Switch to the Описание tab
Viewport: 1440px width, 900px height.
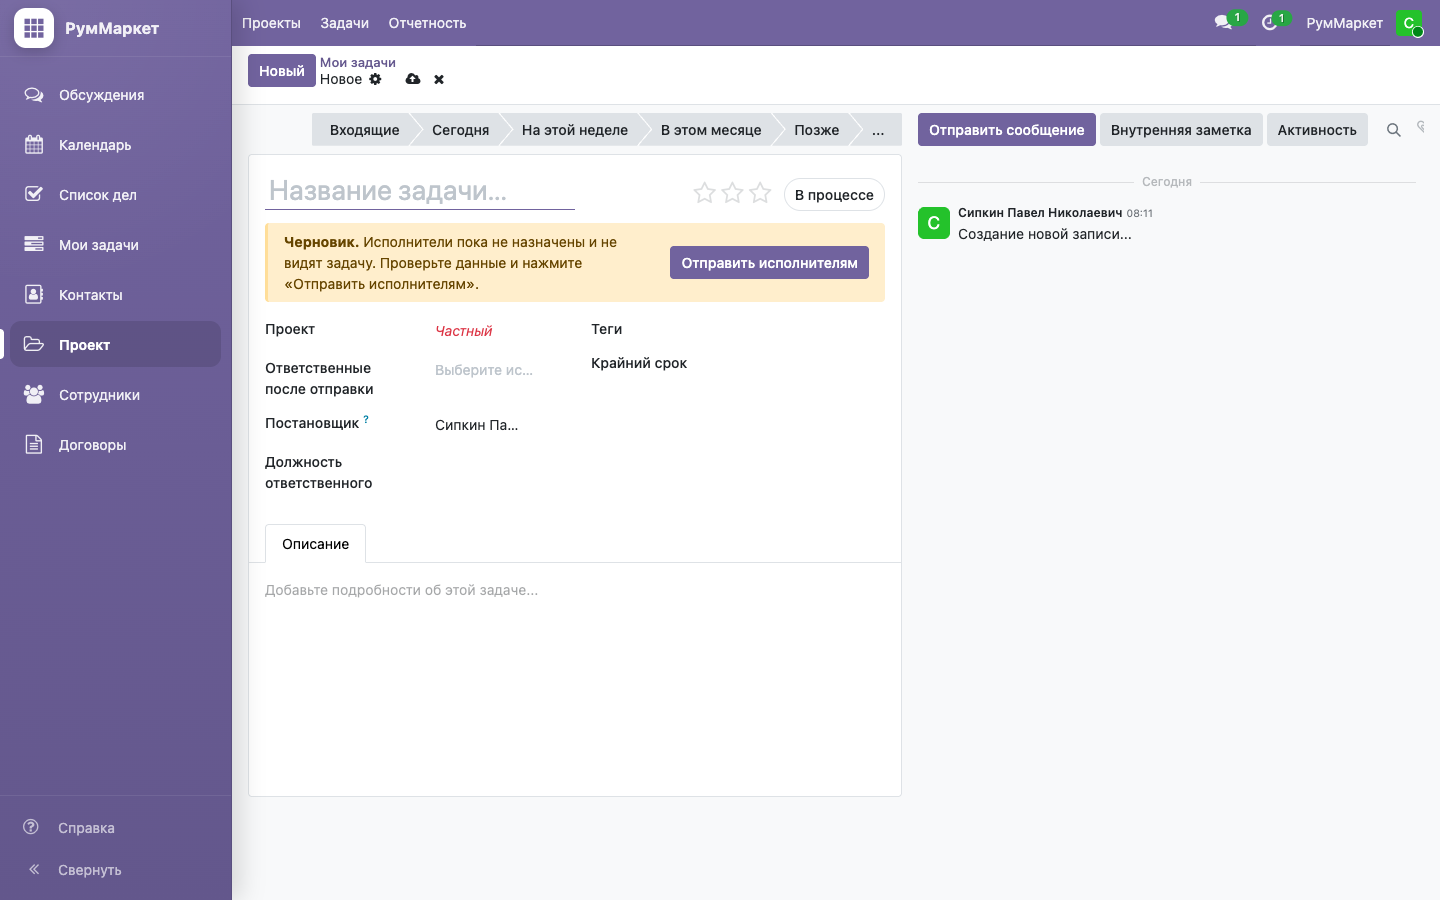pyautogui.click(x=316, y=544)
